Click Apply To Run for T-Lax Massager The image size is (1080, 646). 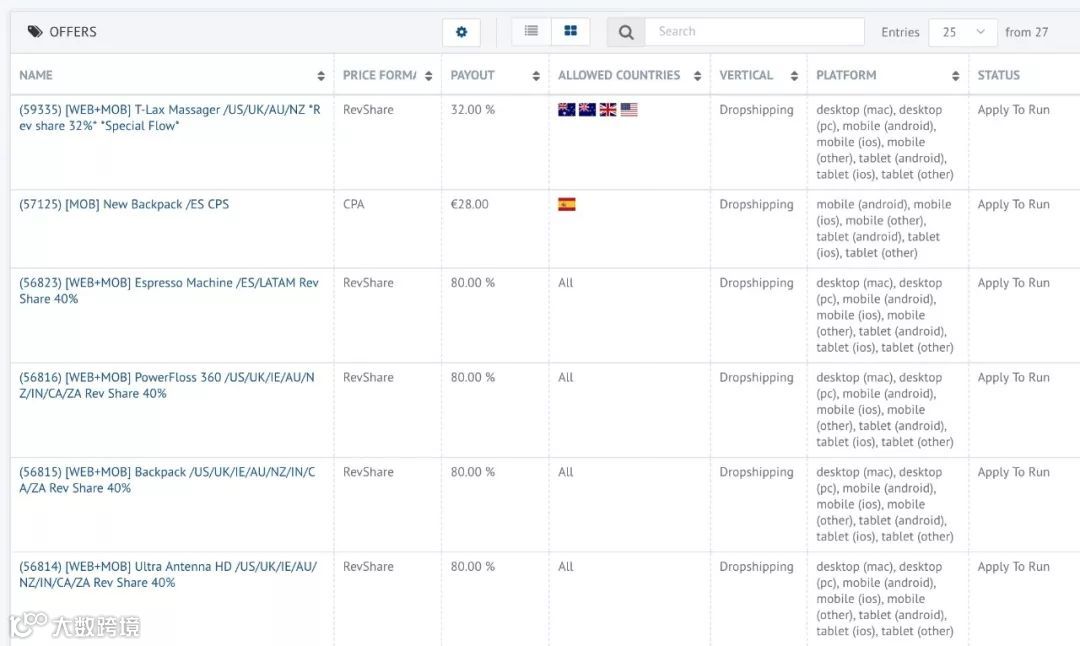coord(1013,110)
